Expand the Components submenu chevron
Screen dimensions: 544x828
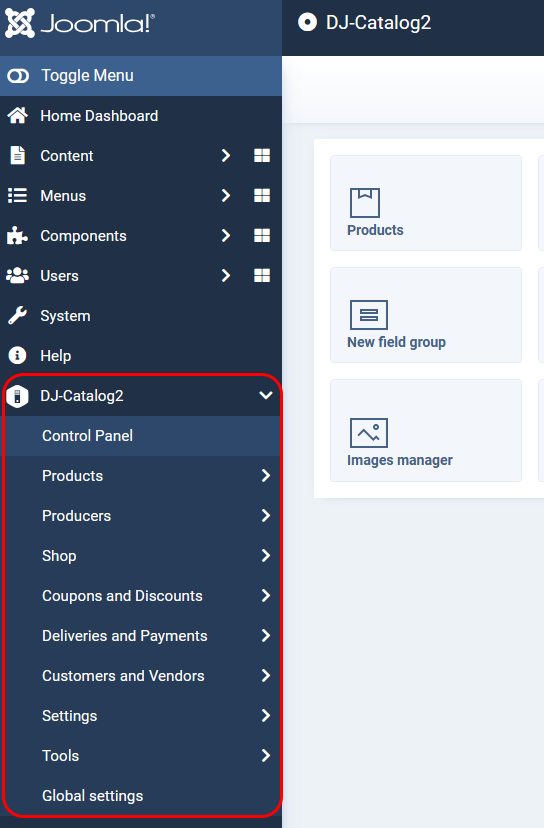click(x=226, y=236)
